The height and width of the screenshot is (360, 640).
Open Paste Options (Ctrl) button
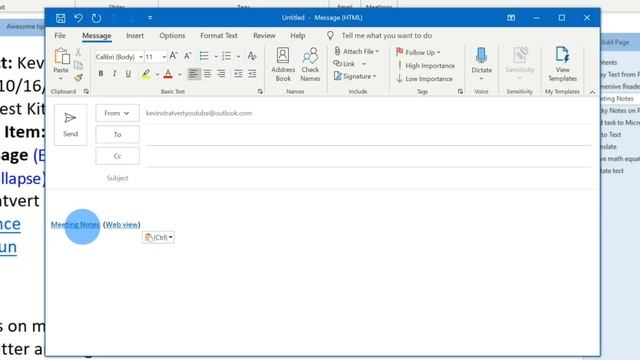coord(158,237)
